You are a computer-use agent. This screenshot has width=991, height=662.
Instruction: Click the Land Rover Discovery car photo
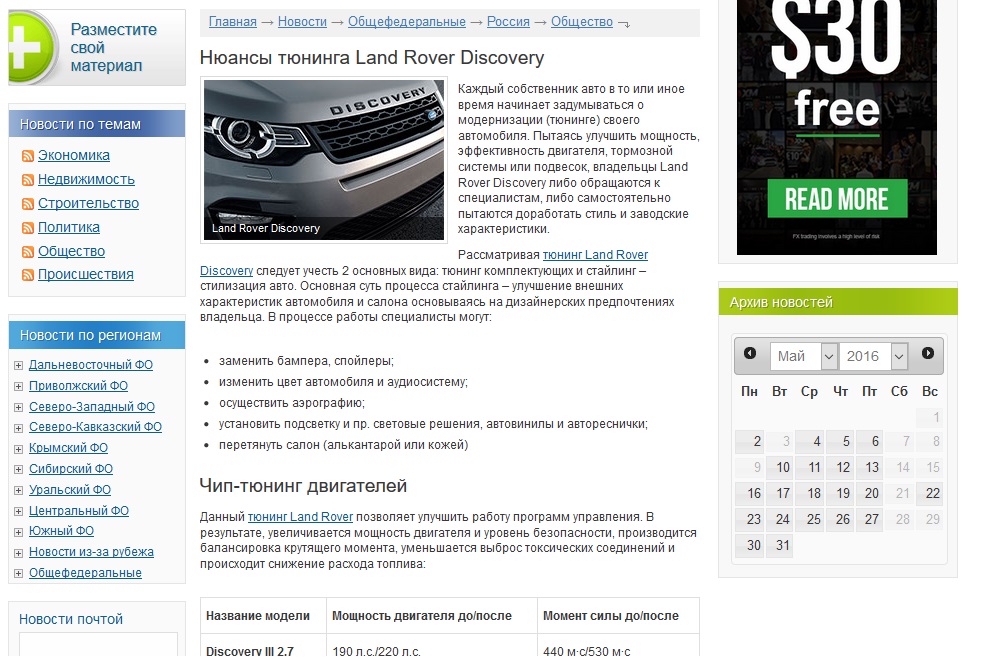pyautogui.click(x=324, y=159)
